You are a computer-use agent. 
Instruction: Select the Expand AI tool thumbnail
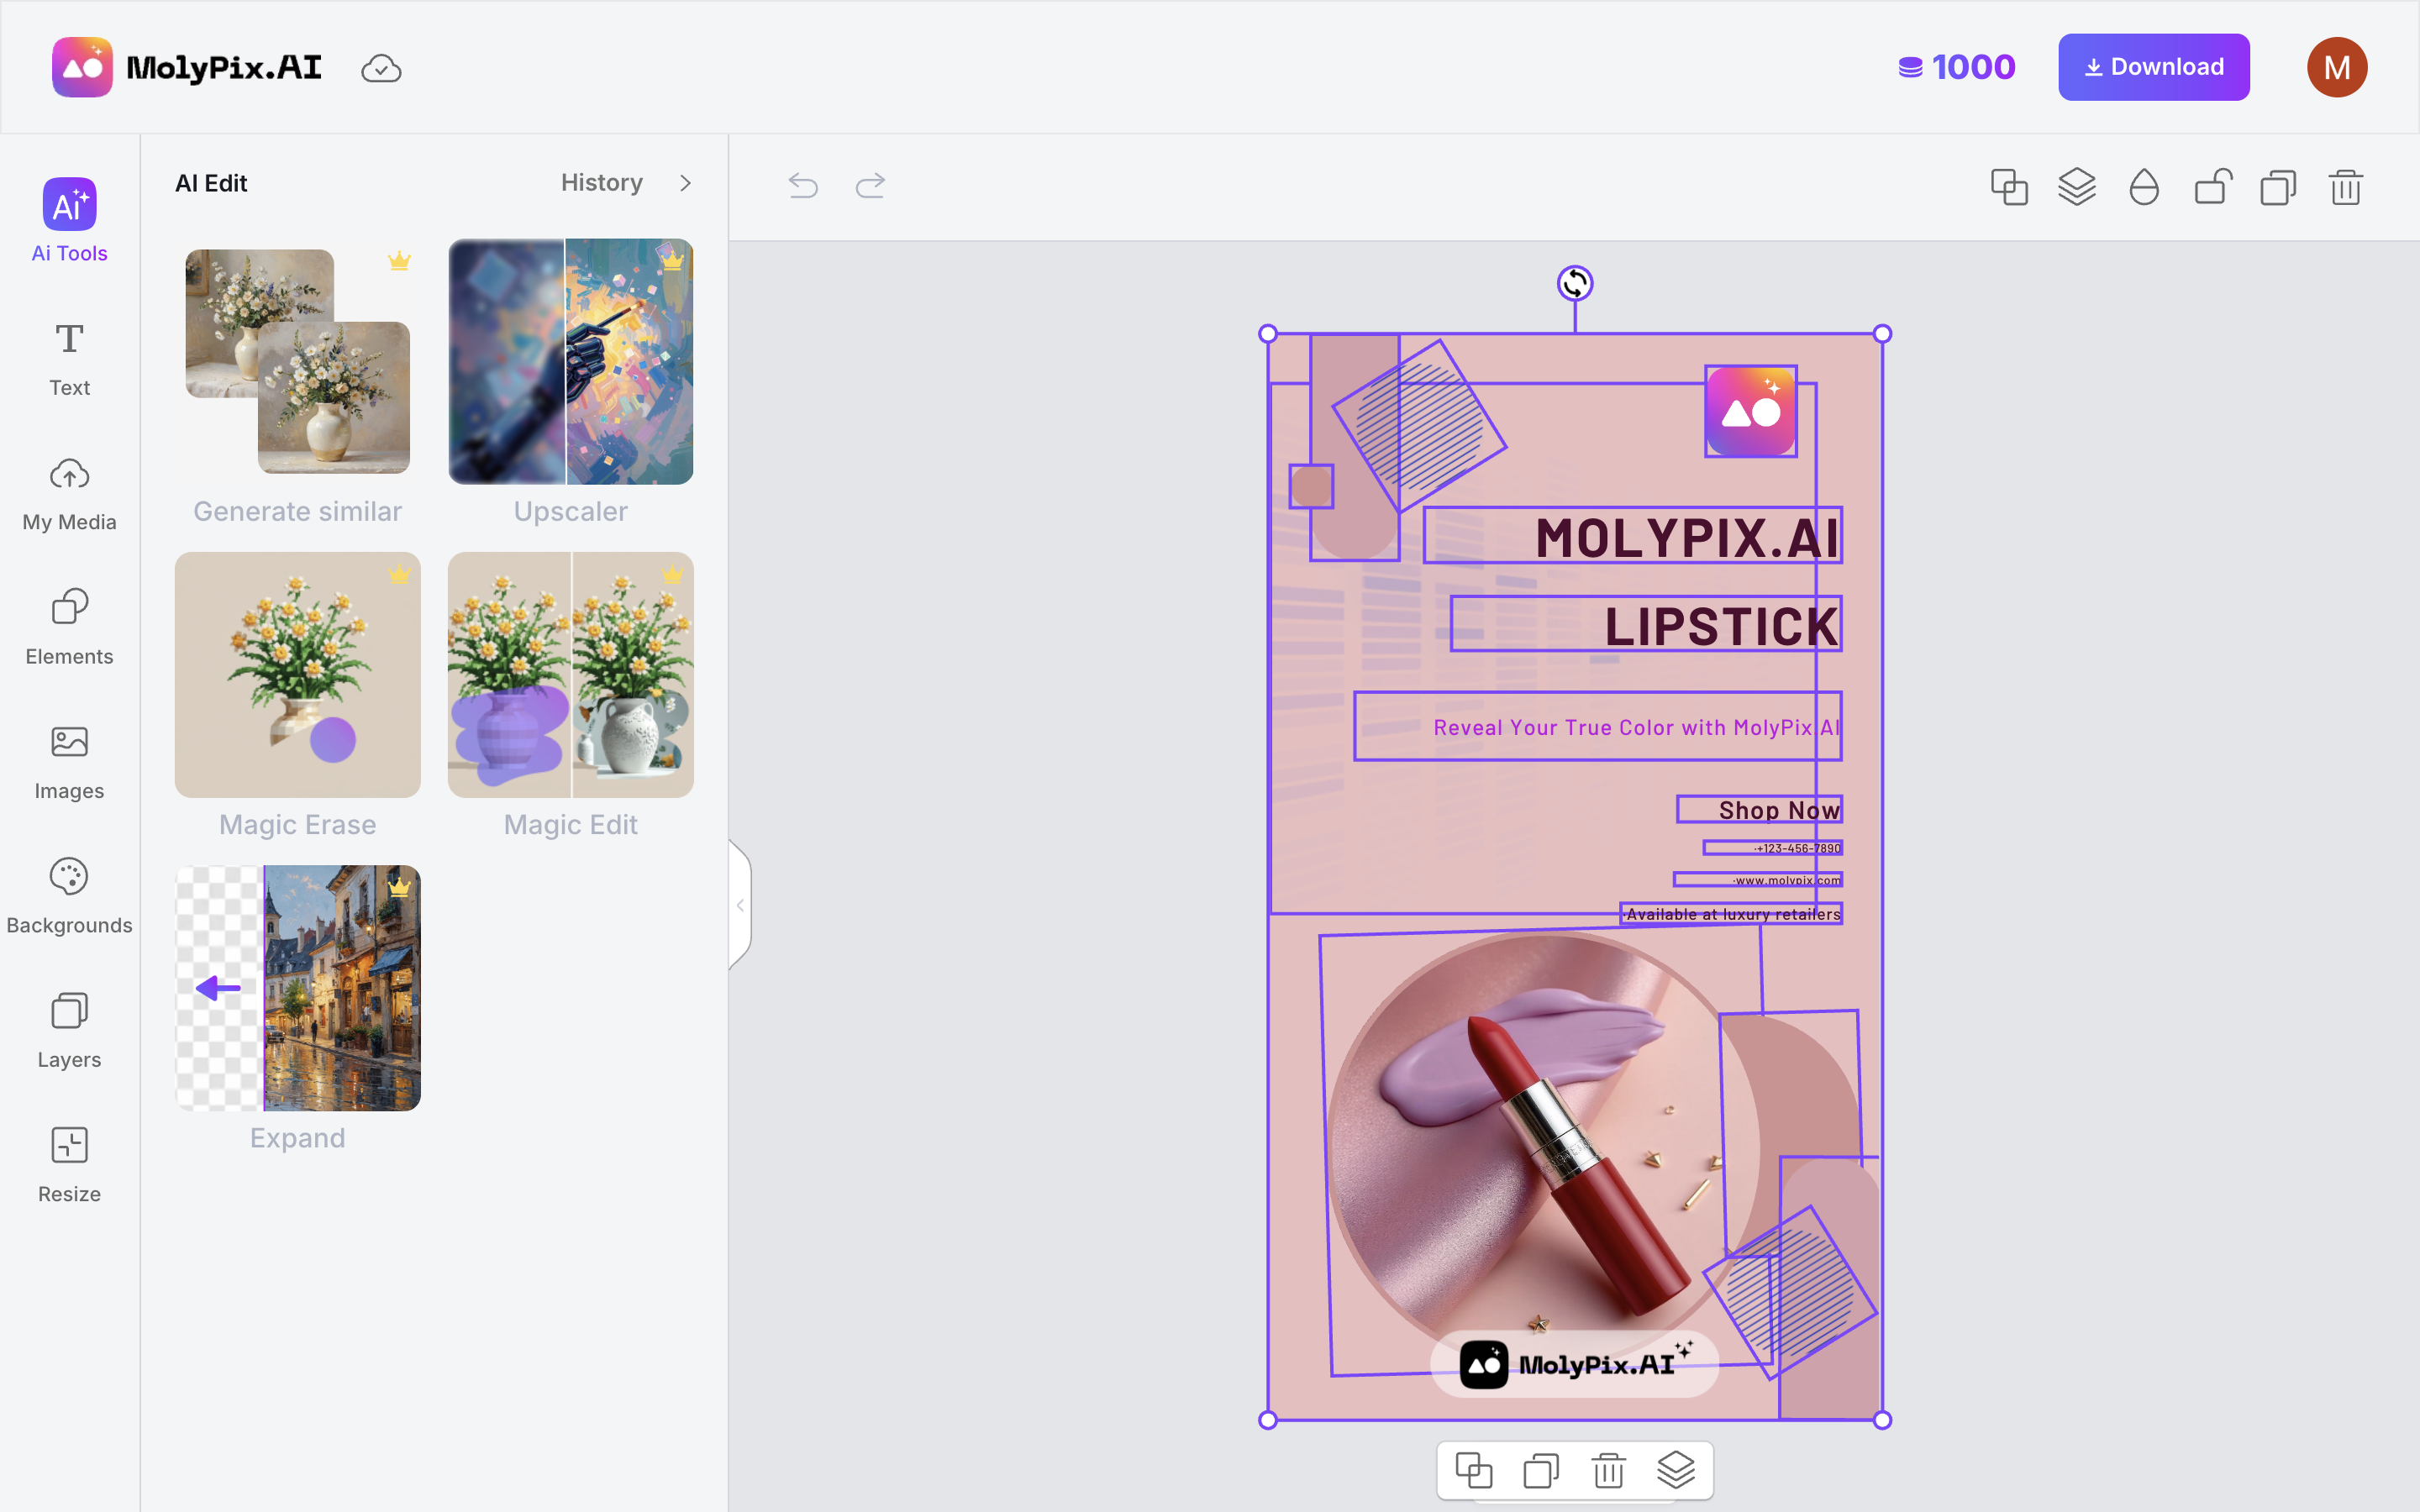(x=297, y=988)
